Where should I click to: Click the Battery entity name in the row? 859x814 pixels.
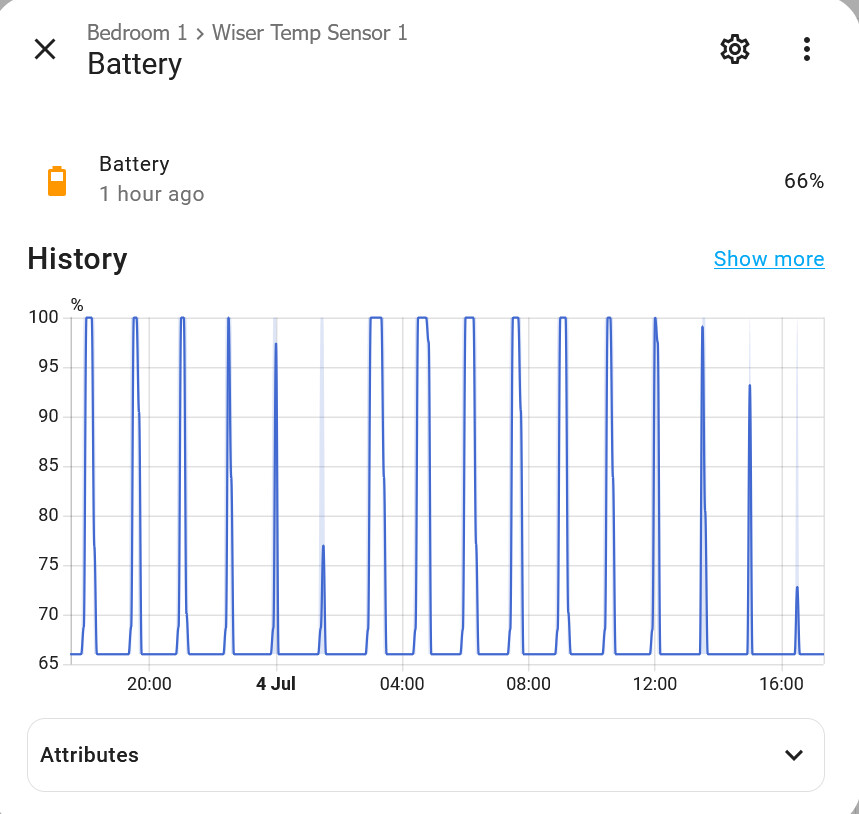coord(134,164)
